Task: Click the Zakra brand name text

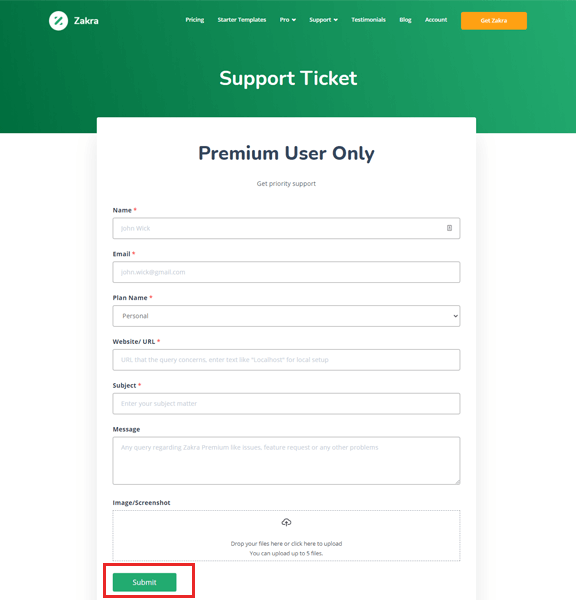Action: click(86, 21)
